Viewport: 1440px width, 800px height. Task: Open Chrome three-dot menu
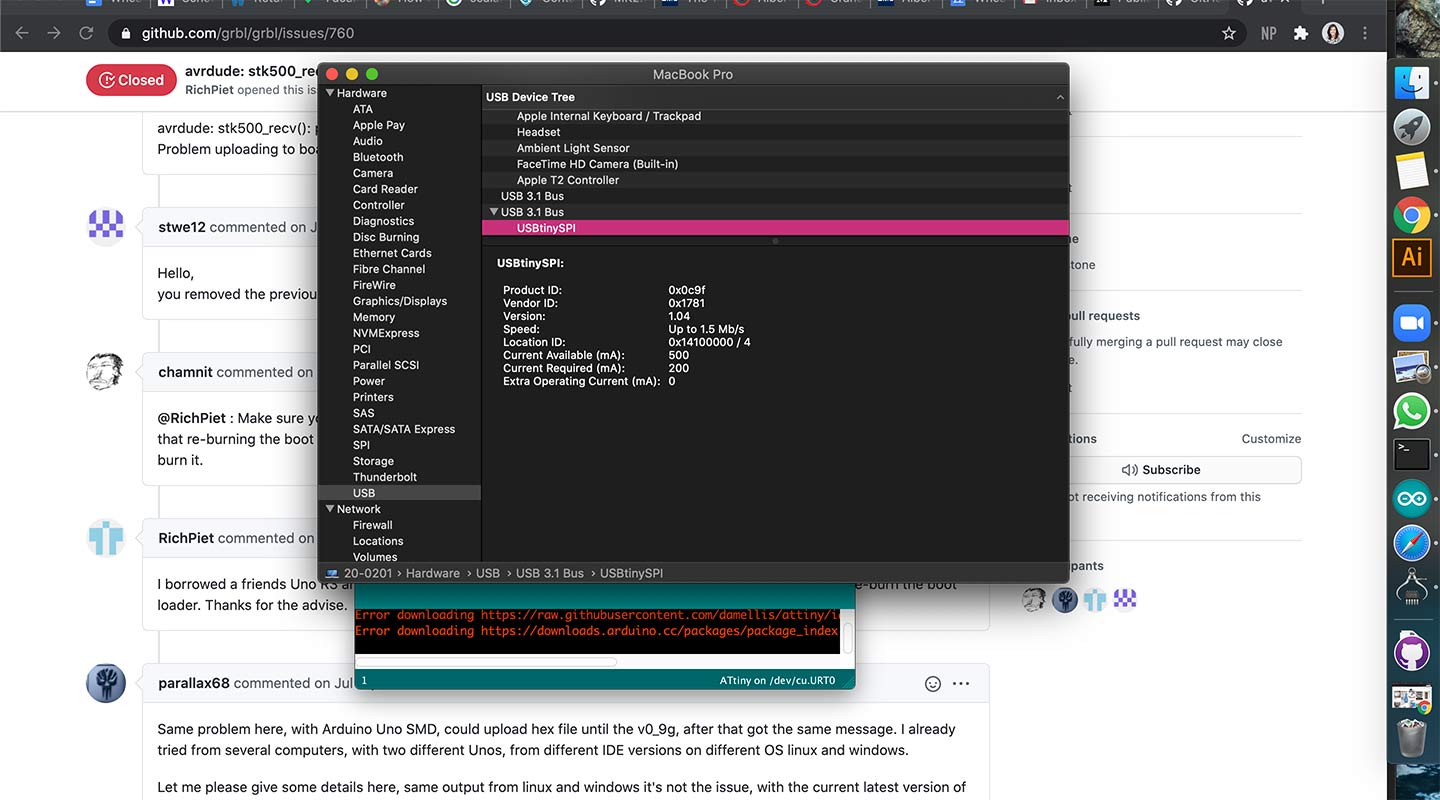point(1365,33)
